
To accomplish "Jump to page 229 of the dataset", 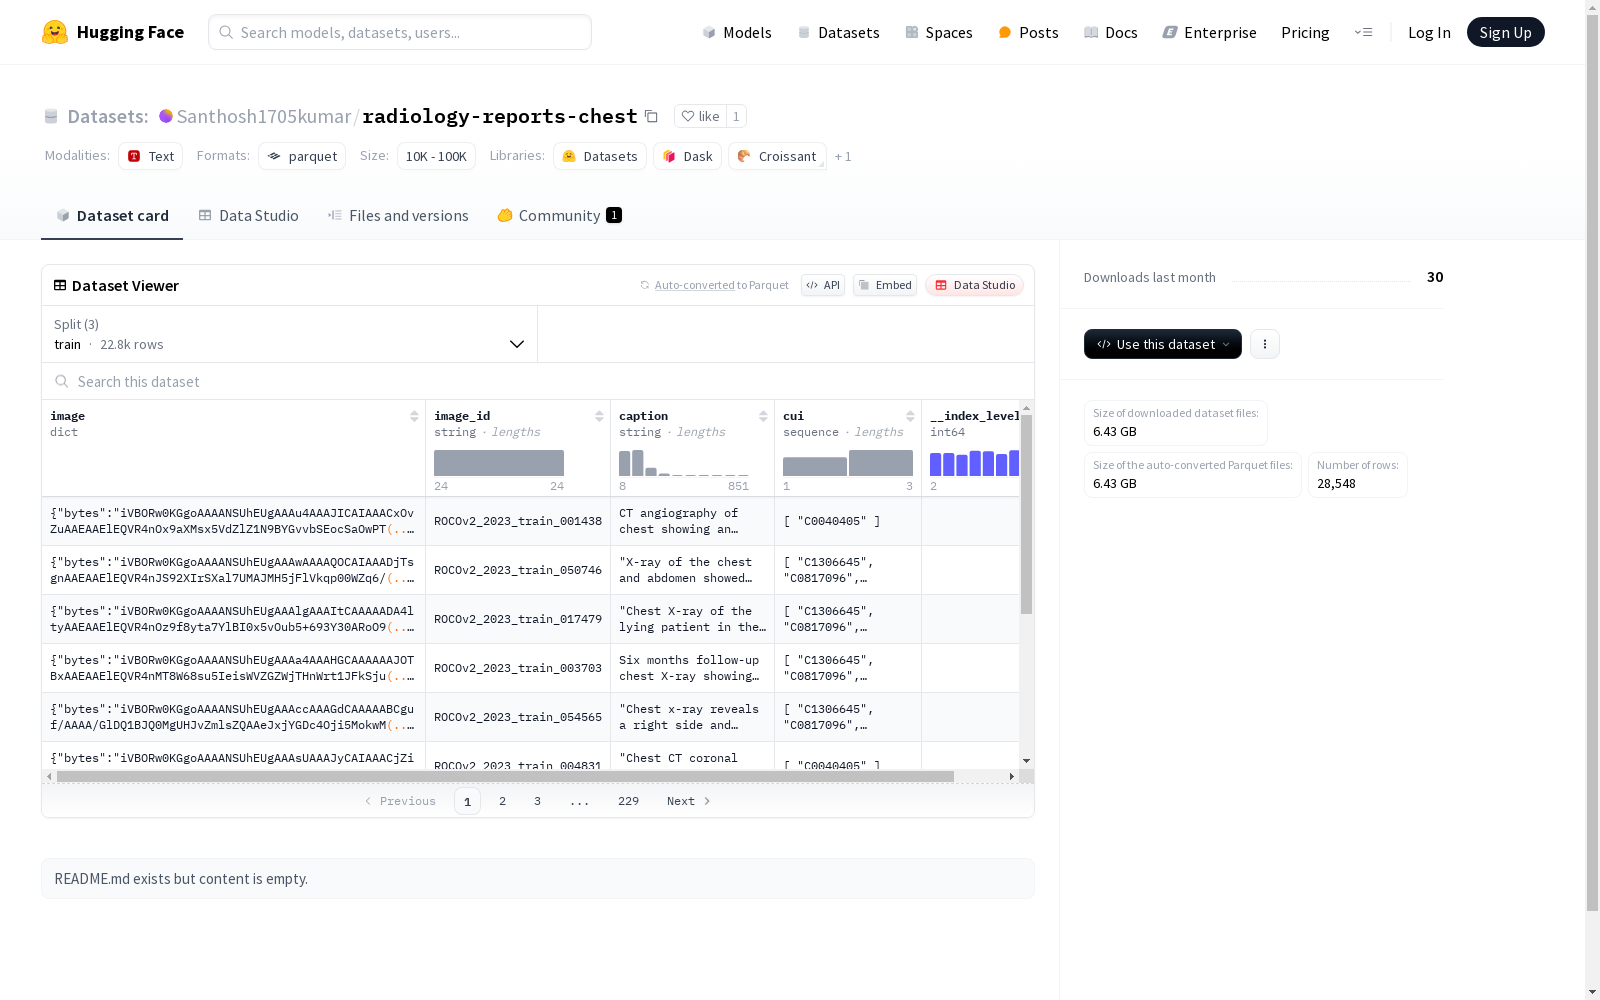I will (628, 801).
